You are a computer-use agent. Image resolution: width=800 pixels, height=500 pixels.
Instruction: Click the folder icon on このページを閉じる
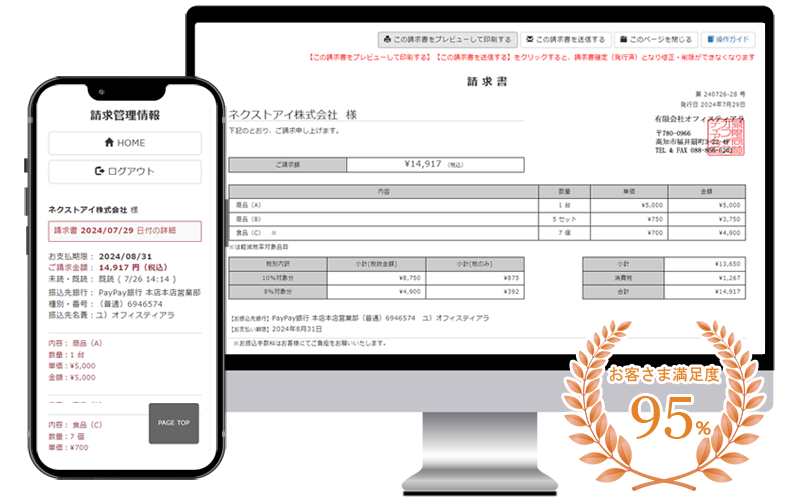click(x=623, y=40)
